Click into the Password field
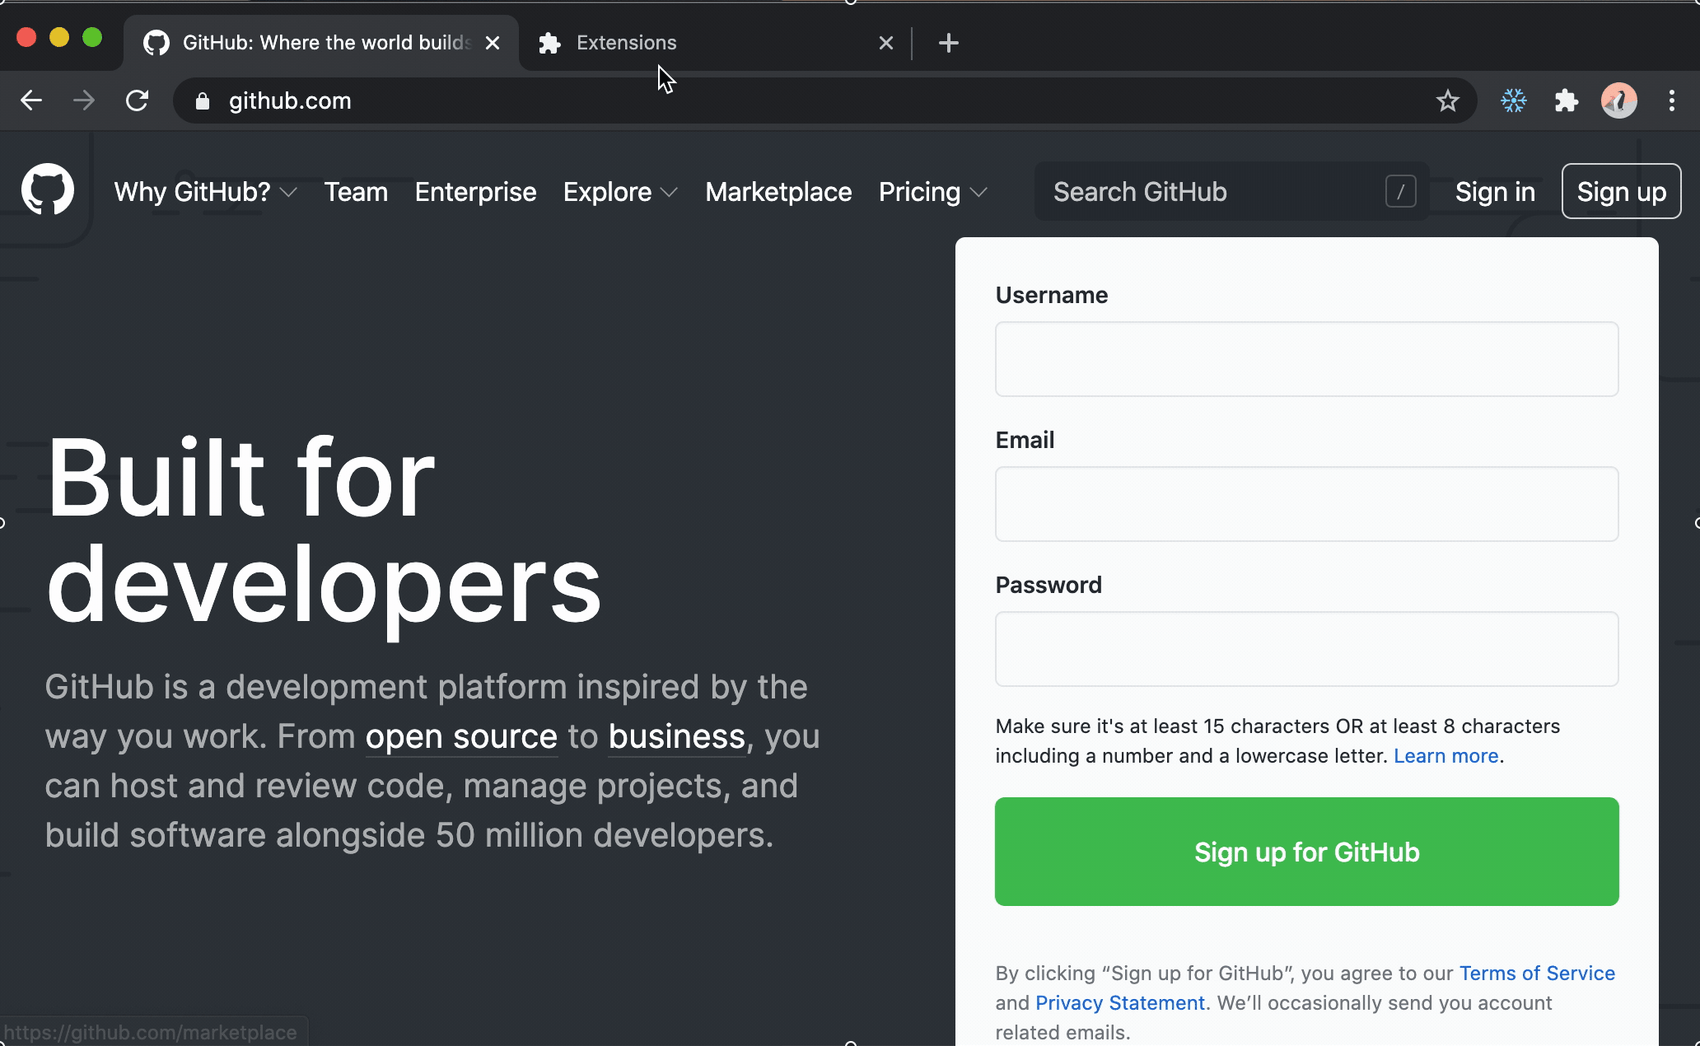This screenshot has width=1700, height=1046. 1307,649
